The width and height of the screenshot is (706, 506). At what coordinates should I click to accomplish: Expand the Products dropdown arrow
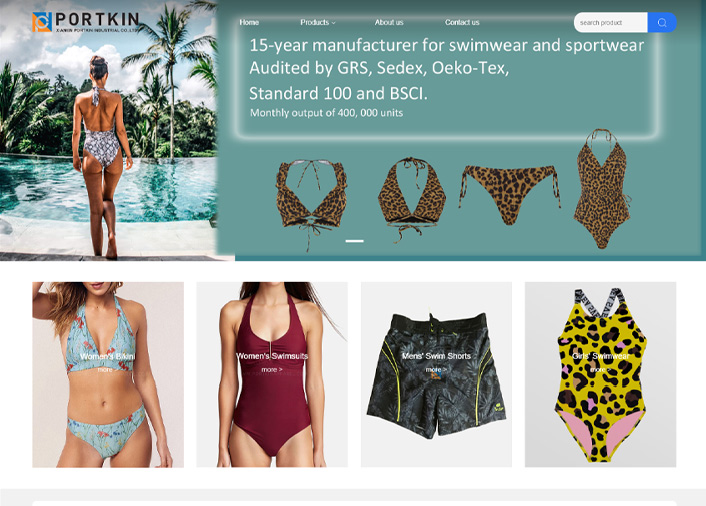coord(334,23)
